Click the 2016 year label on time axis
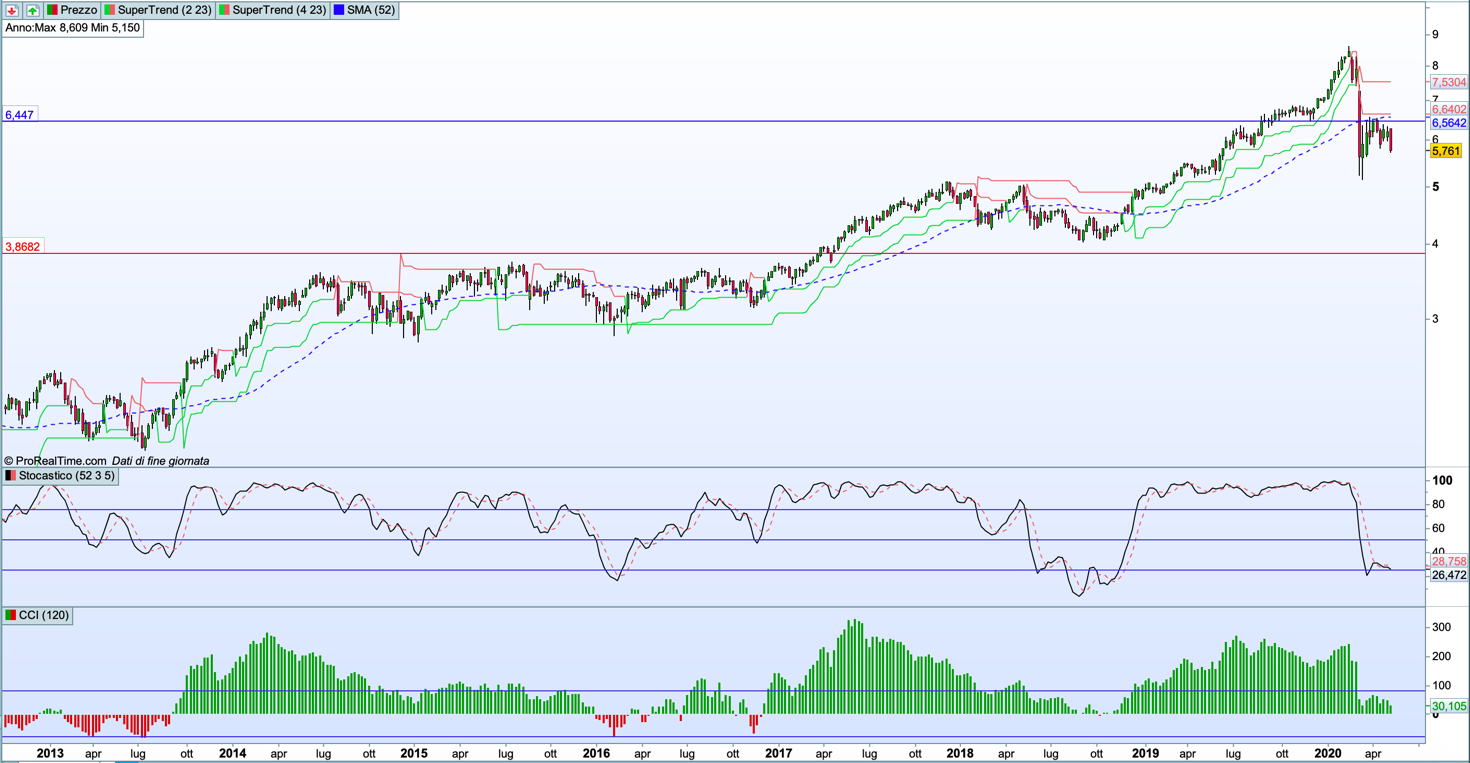 click(596, 753)
